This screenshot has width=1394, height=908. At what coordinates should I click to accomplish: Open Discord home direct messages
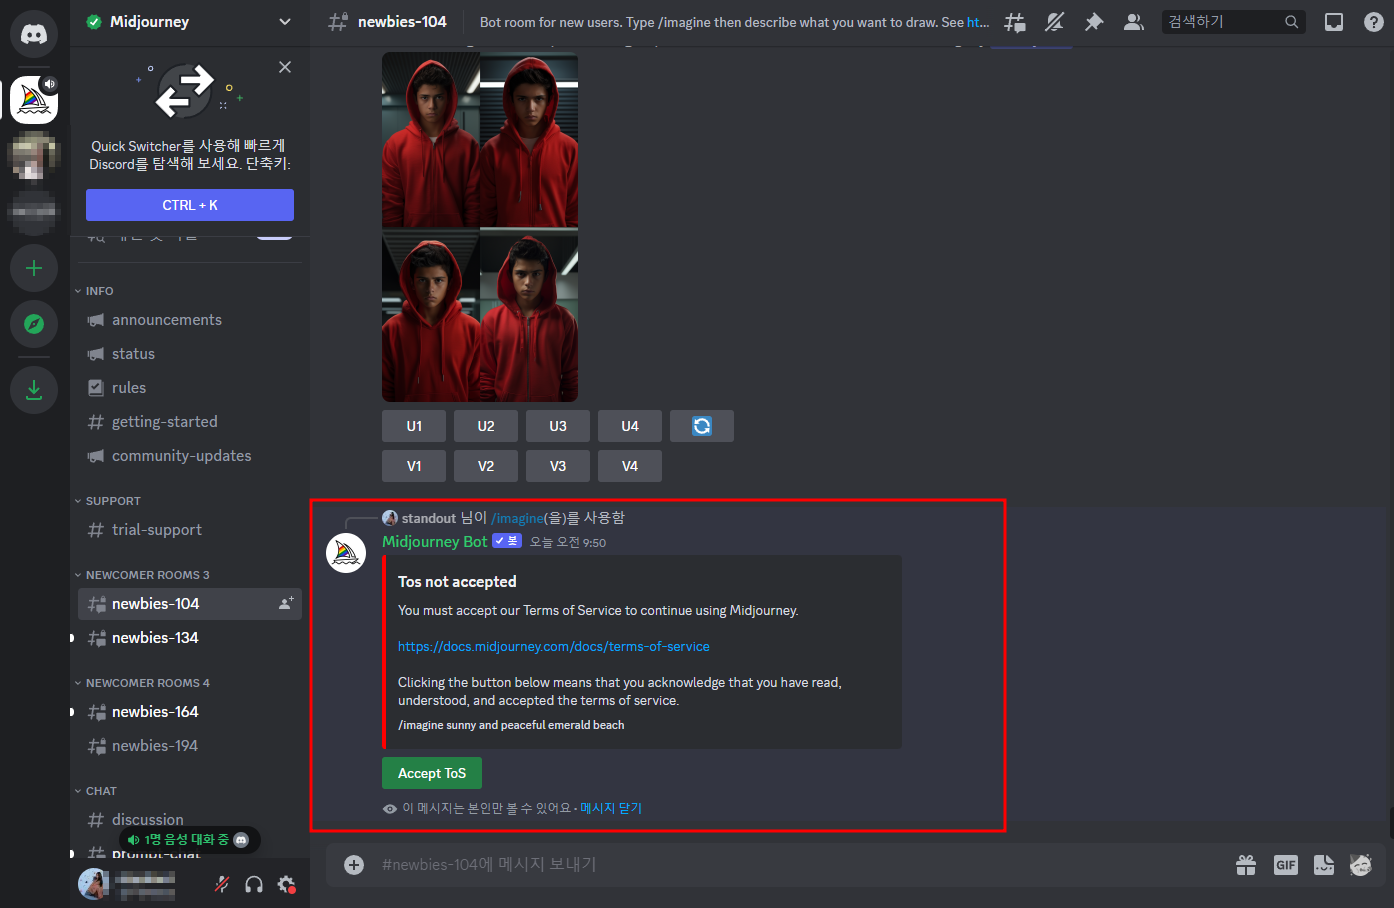pos(34,34)
